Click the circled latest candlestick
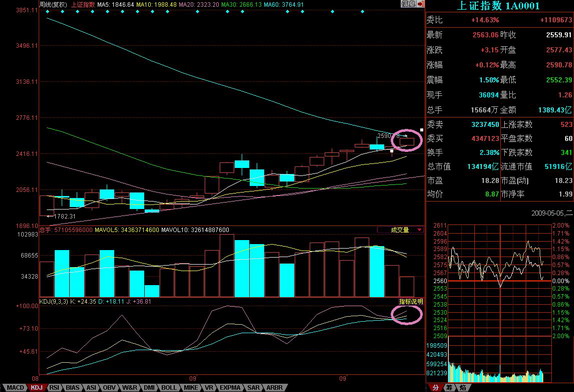The height and width of the screenshot is (392, 574). [x=407, y=142]
